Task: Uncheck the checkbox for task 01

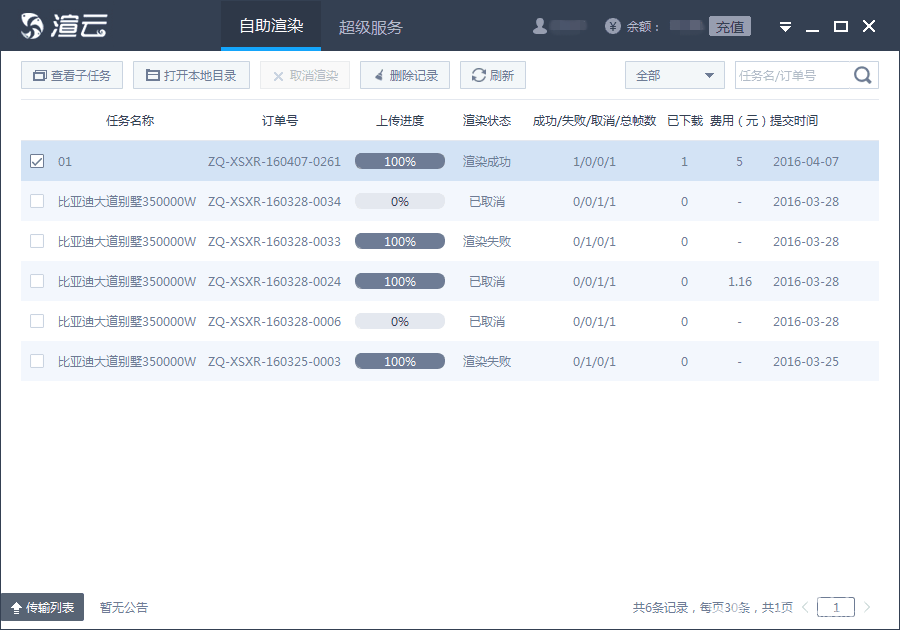Action: click(37, 161)
